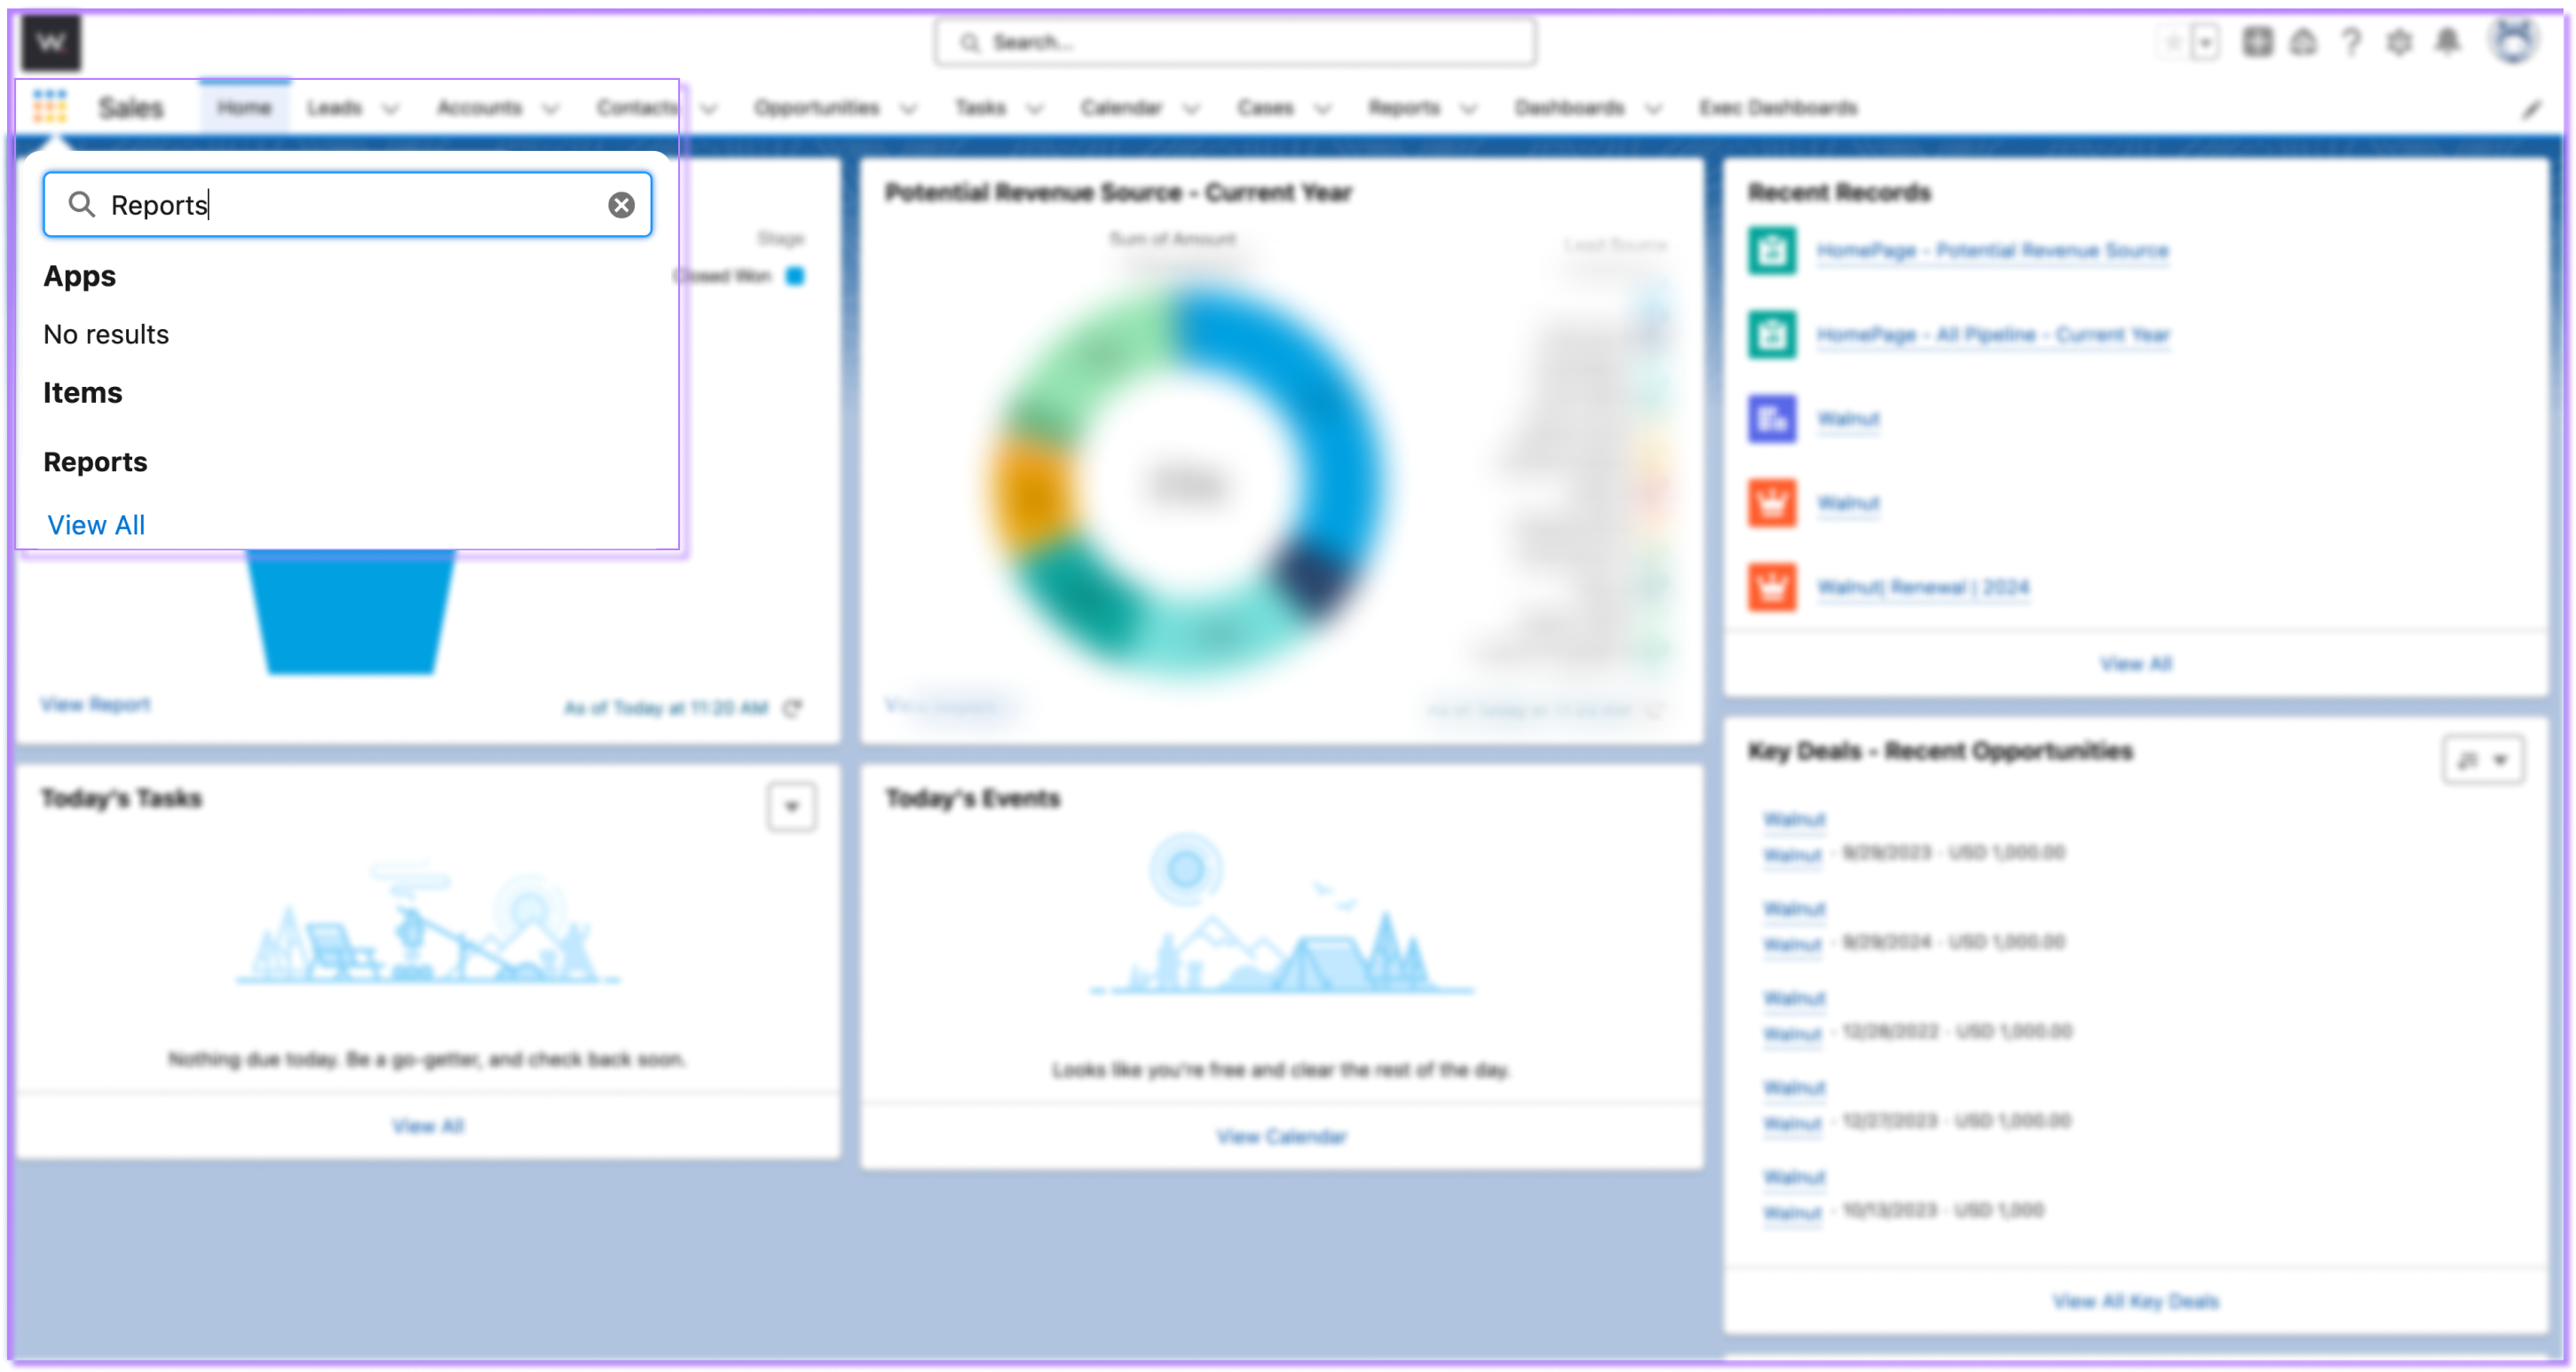This screenshot has height=1372, width=2576.
Task: Click View All in the App Launcher
Action: click(96, 525)
